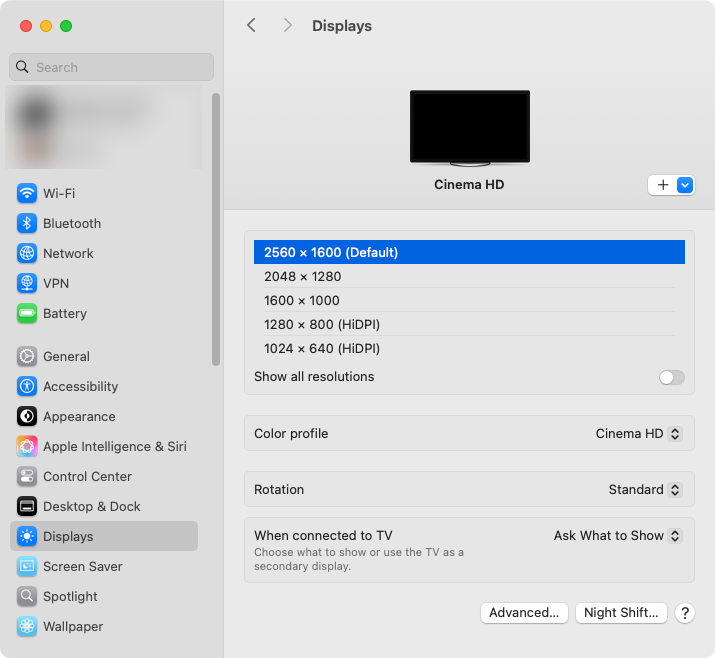Click the Search input field
This screenshot has width=715, height=658.
[x=111, y=67]
